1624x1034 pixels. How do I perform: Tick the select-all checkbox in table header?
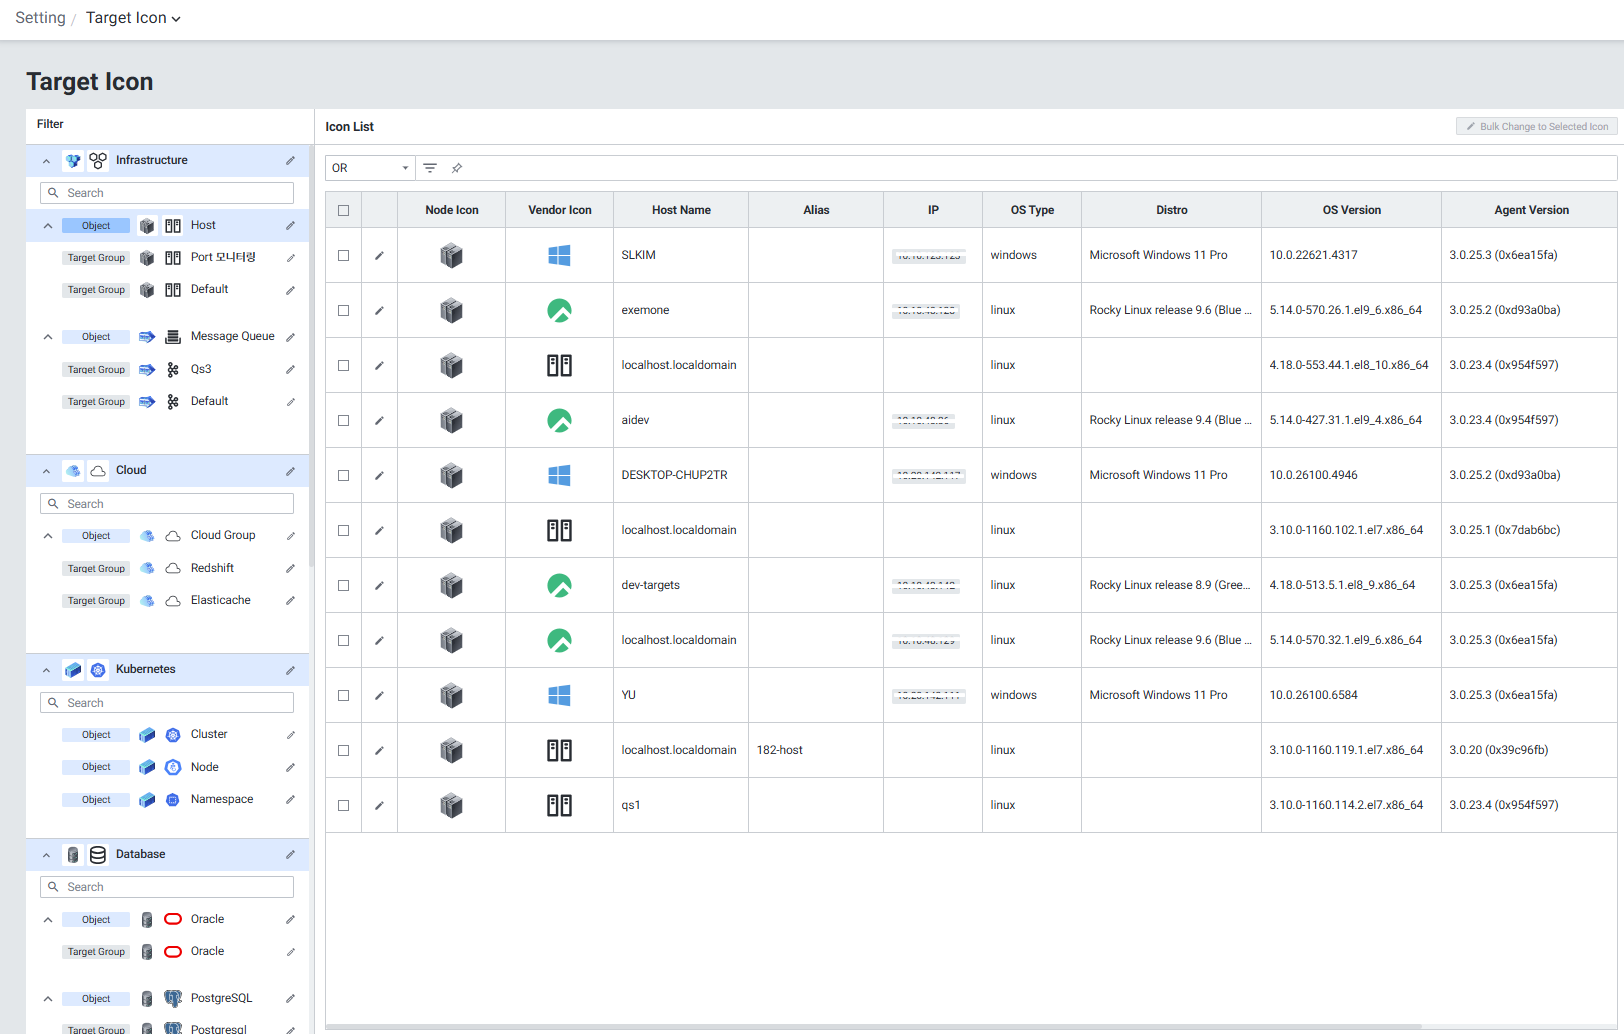click(344, 210)
